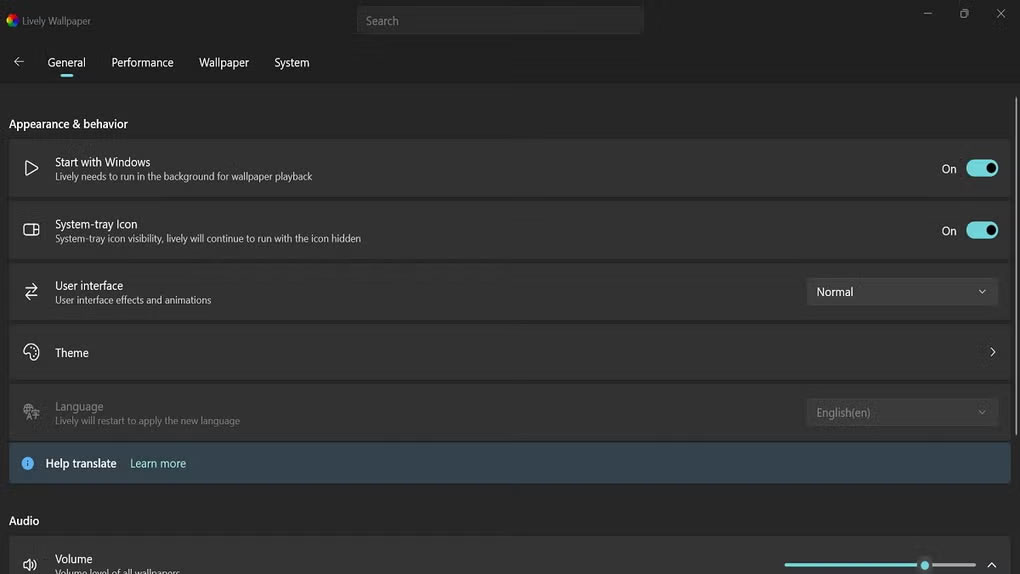Click the User interface arrows icon
Screen dimensions: 1020x574
pos(31,292)
